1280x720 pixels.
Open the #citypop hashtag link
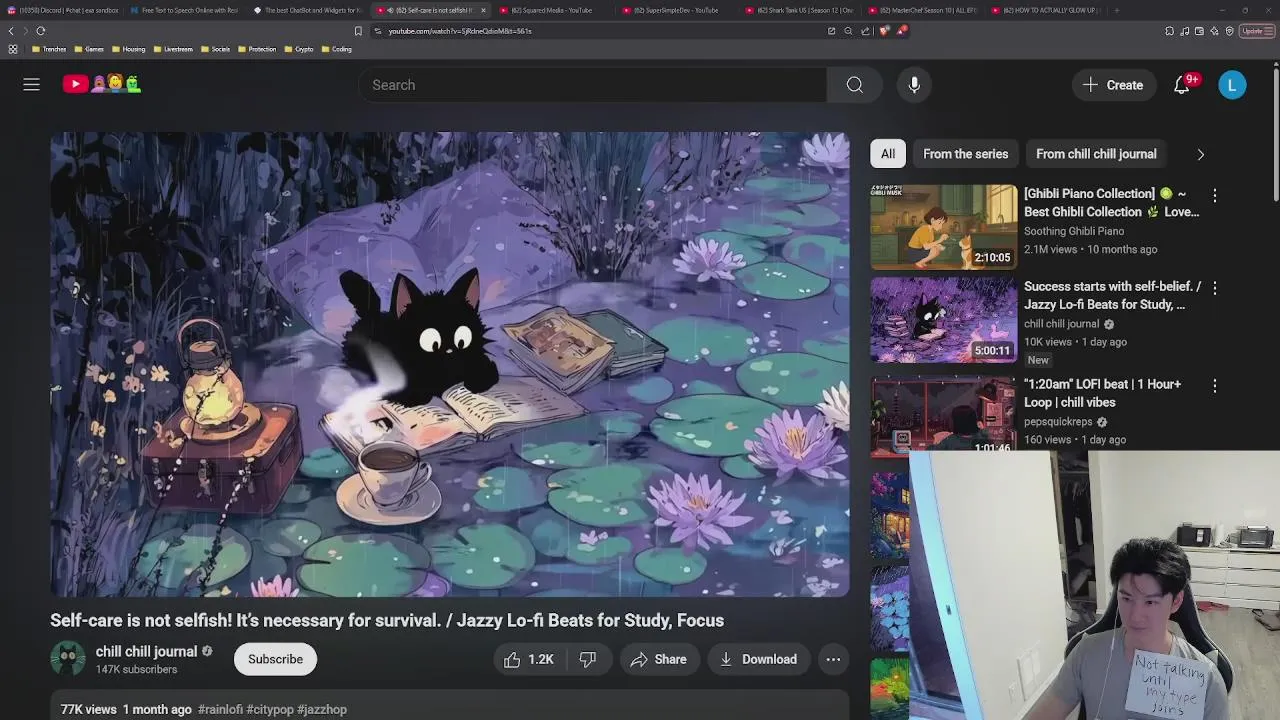(x=270, y=709)
